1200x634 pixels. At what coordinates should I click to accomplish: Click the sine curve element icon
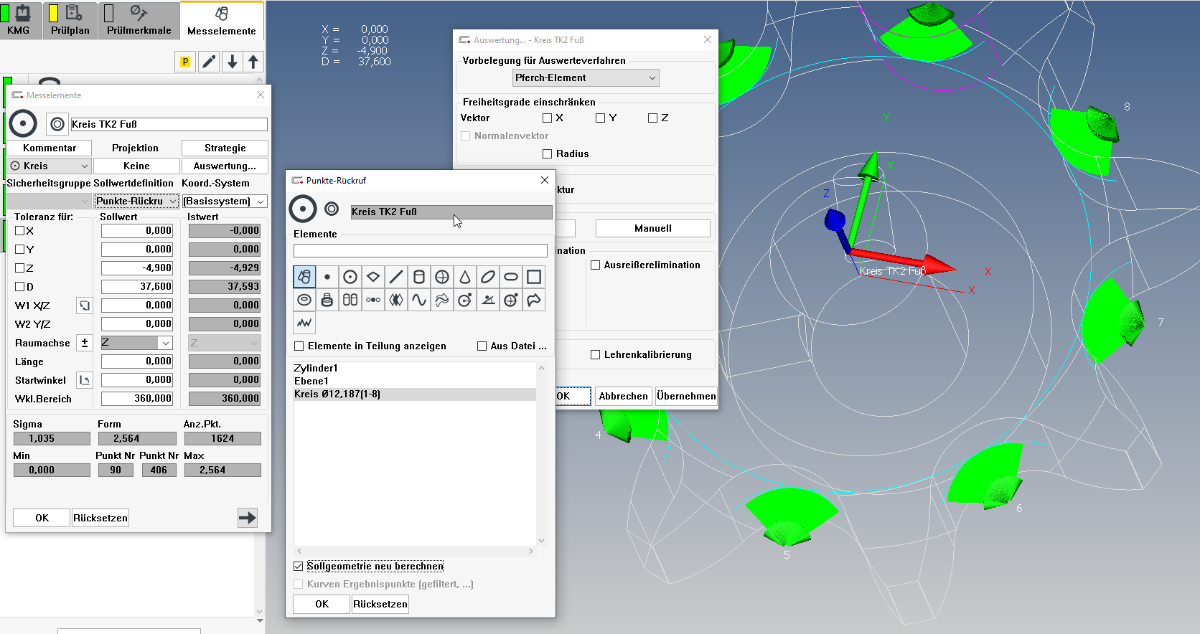coord(419,299)
